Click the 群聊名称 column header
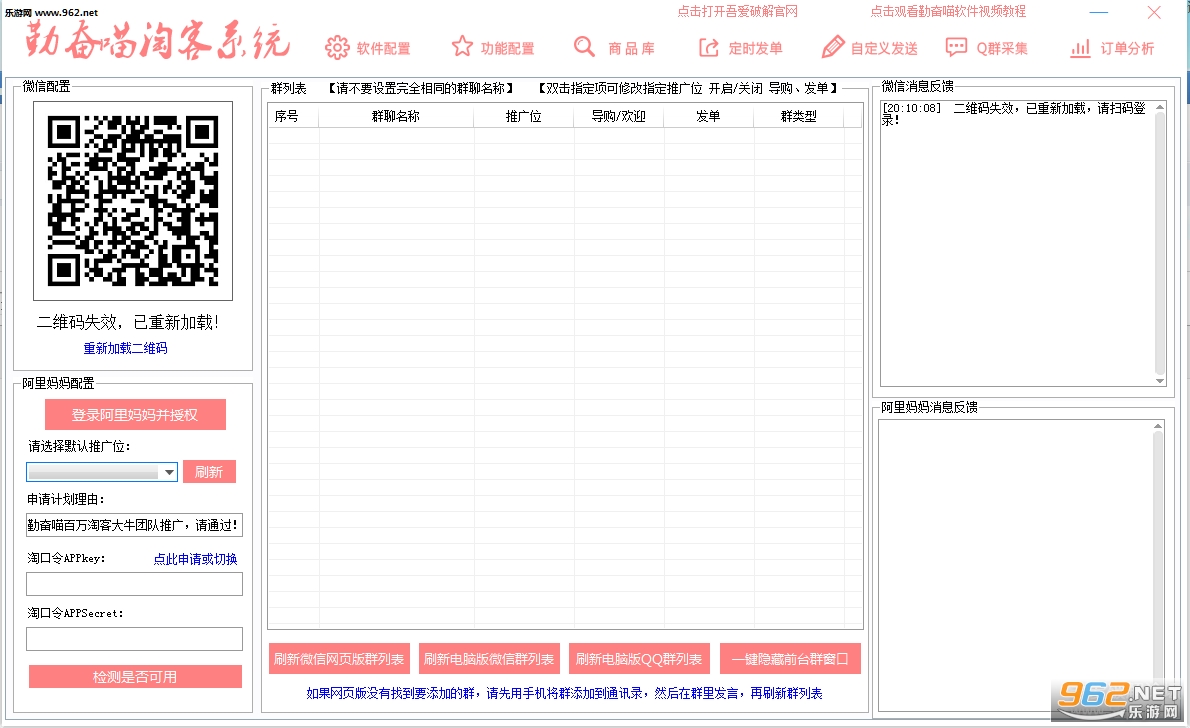This screenshot has height=728, width=1190. coord(395,116)
